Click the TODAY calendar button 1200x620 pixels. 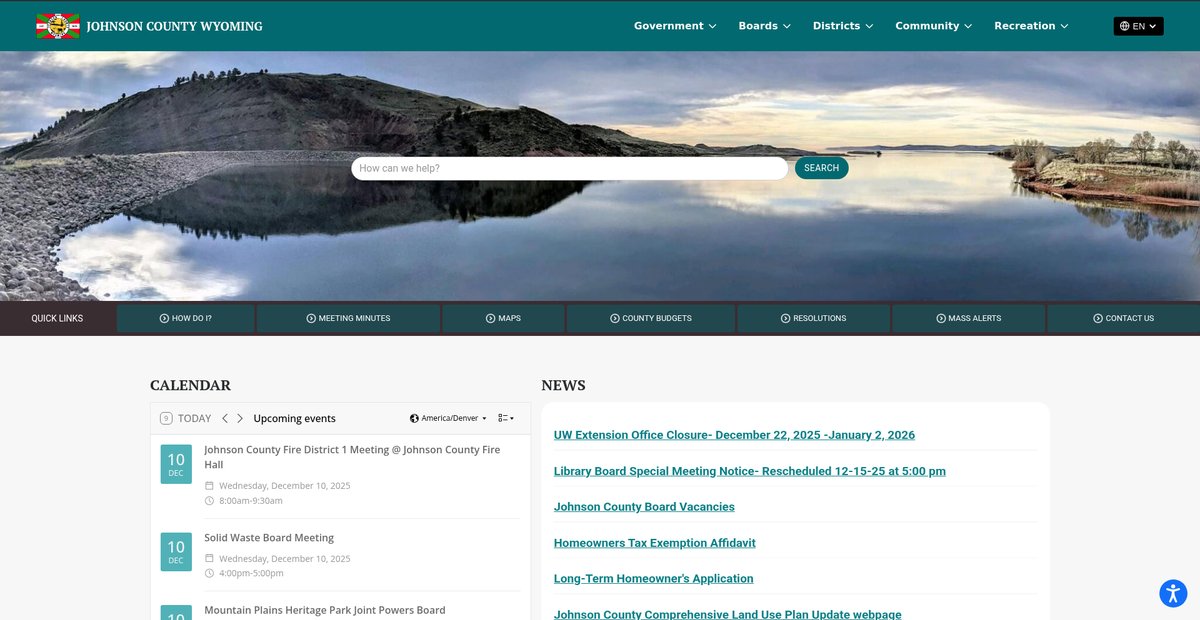(x=186, y=418)
